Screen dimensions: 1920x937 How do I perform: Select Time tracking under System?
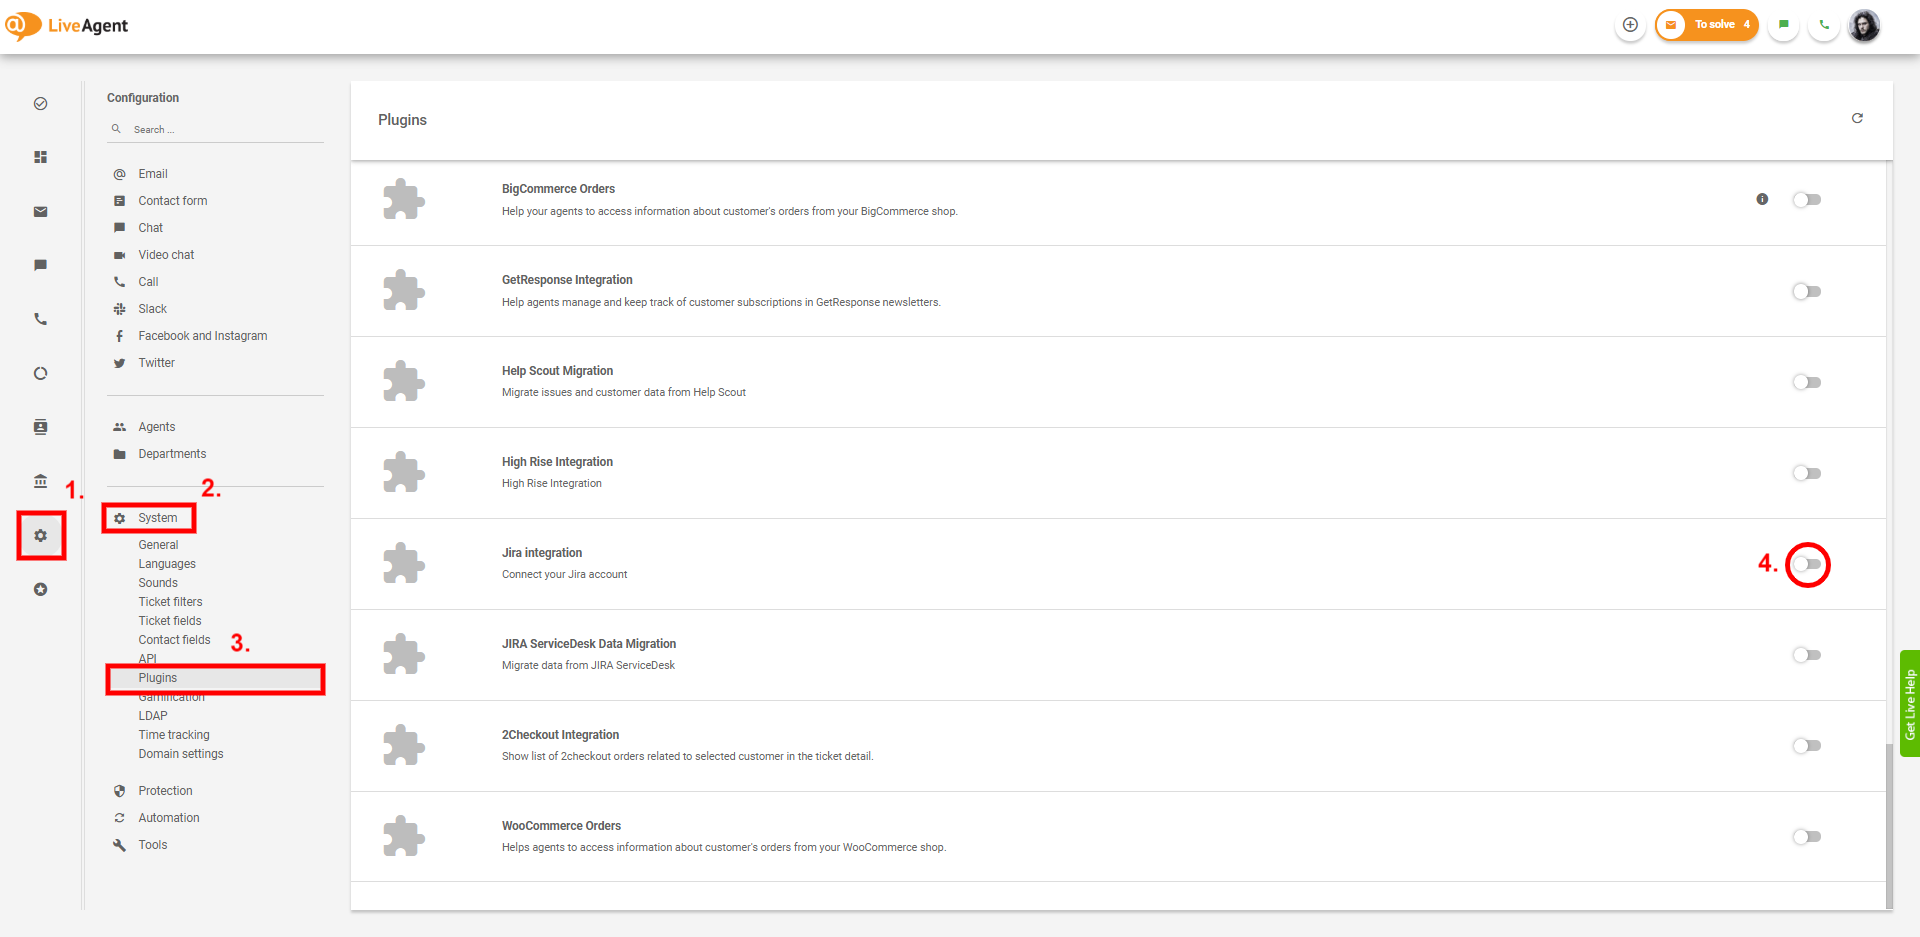click(174, 735)
